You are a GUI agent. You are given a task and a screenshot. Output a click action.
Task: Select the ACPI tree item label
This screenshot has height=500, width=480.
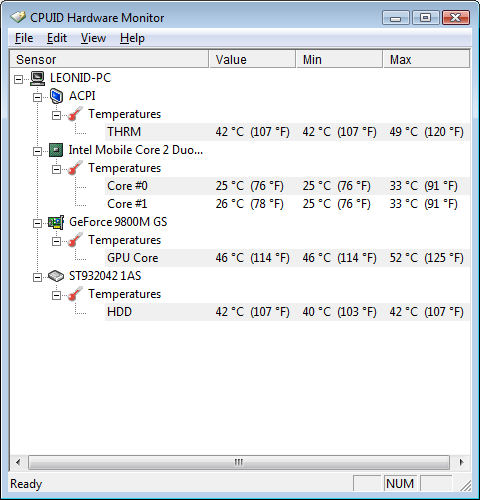[82, 96]
